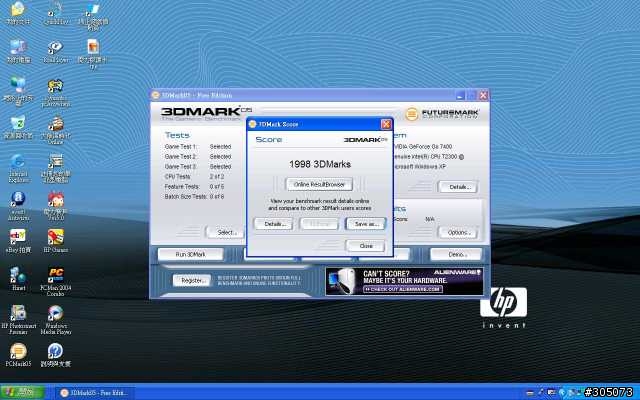Click the Register button in 3DMark05
640x400 pixels.
[x=192, y=280]
